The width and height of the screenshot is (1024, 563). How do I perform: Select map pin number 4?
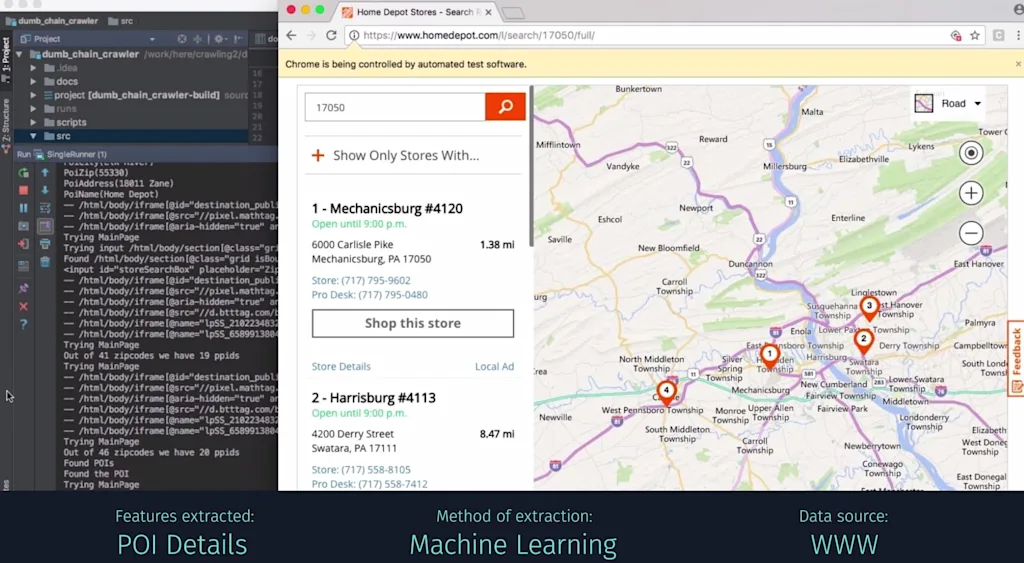pos(666,393)
